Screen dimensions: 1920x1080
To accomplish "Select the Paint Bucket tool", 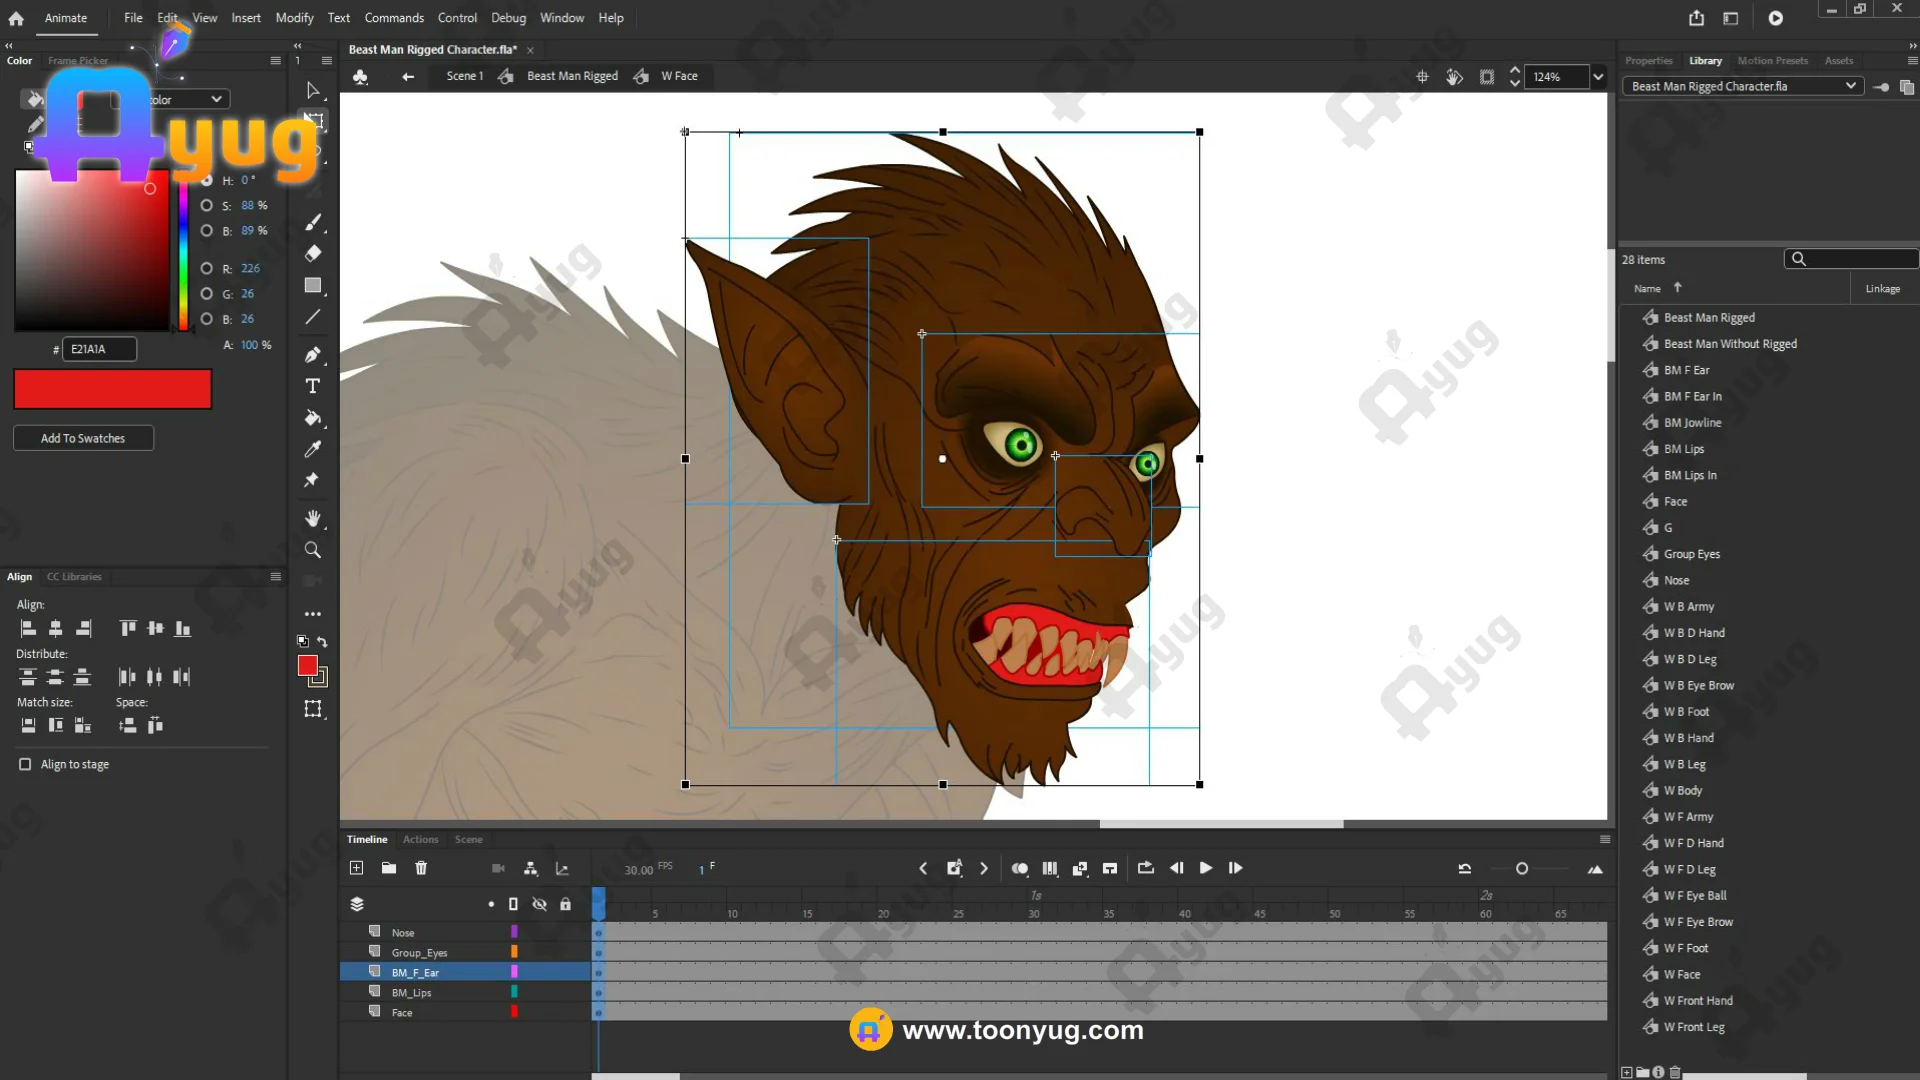I will [x=313, y=418].
